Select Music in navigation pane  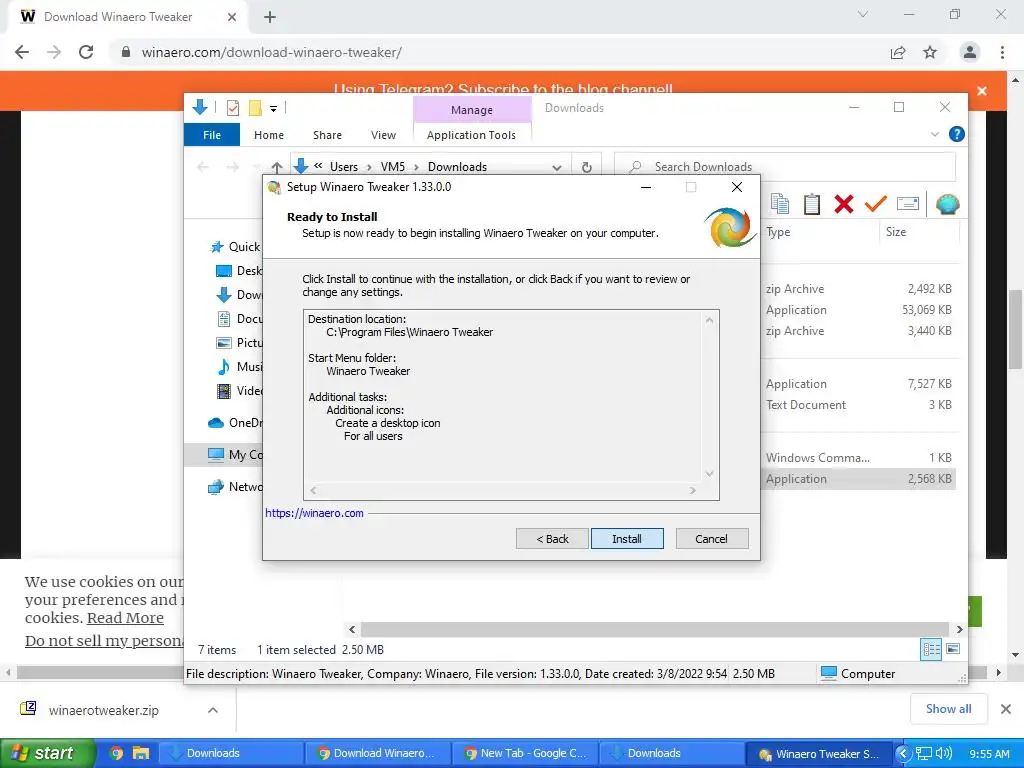[x=238, y=366]
